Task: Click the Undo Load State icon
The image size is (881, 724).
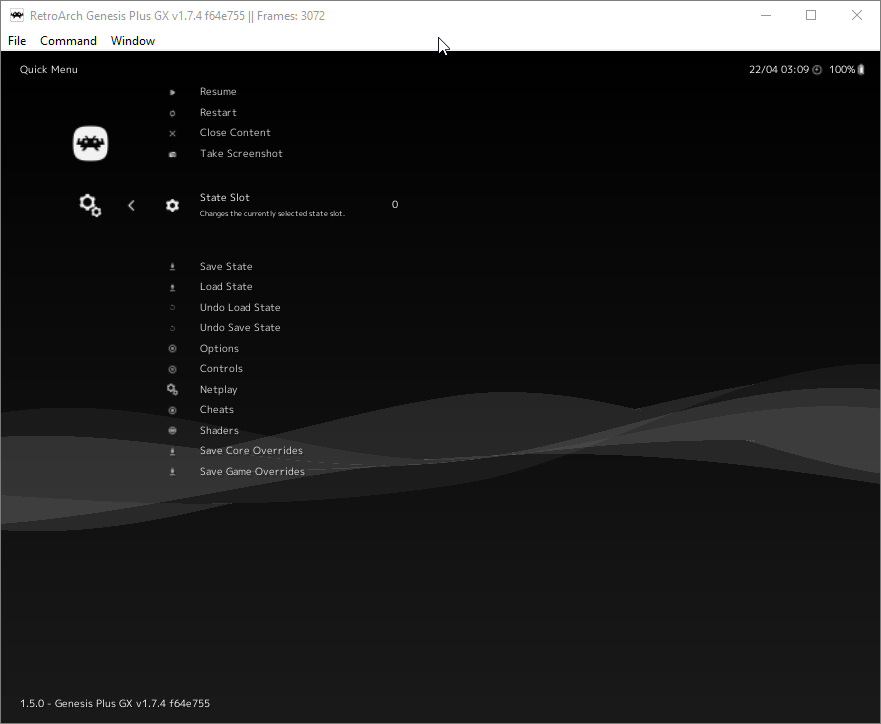Action: (x=172, y=308)
